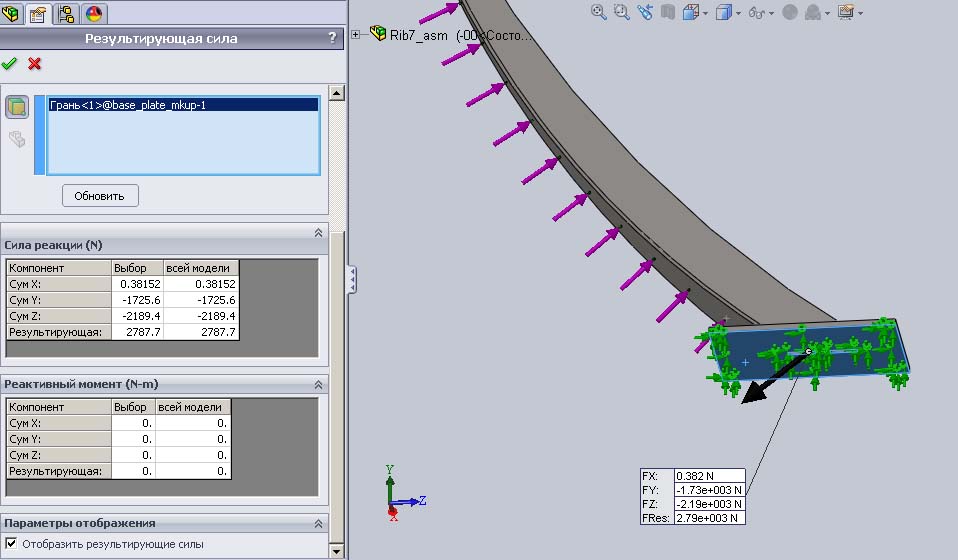Expand the Rib7_asm tree node
Image resolution: width=958 pixels, height=560 pixels.
[x=356, y=35]
